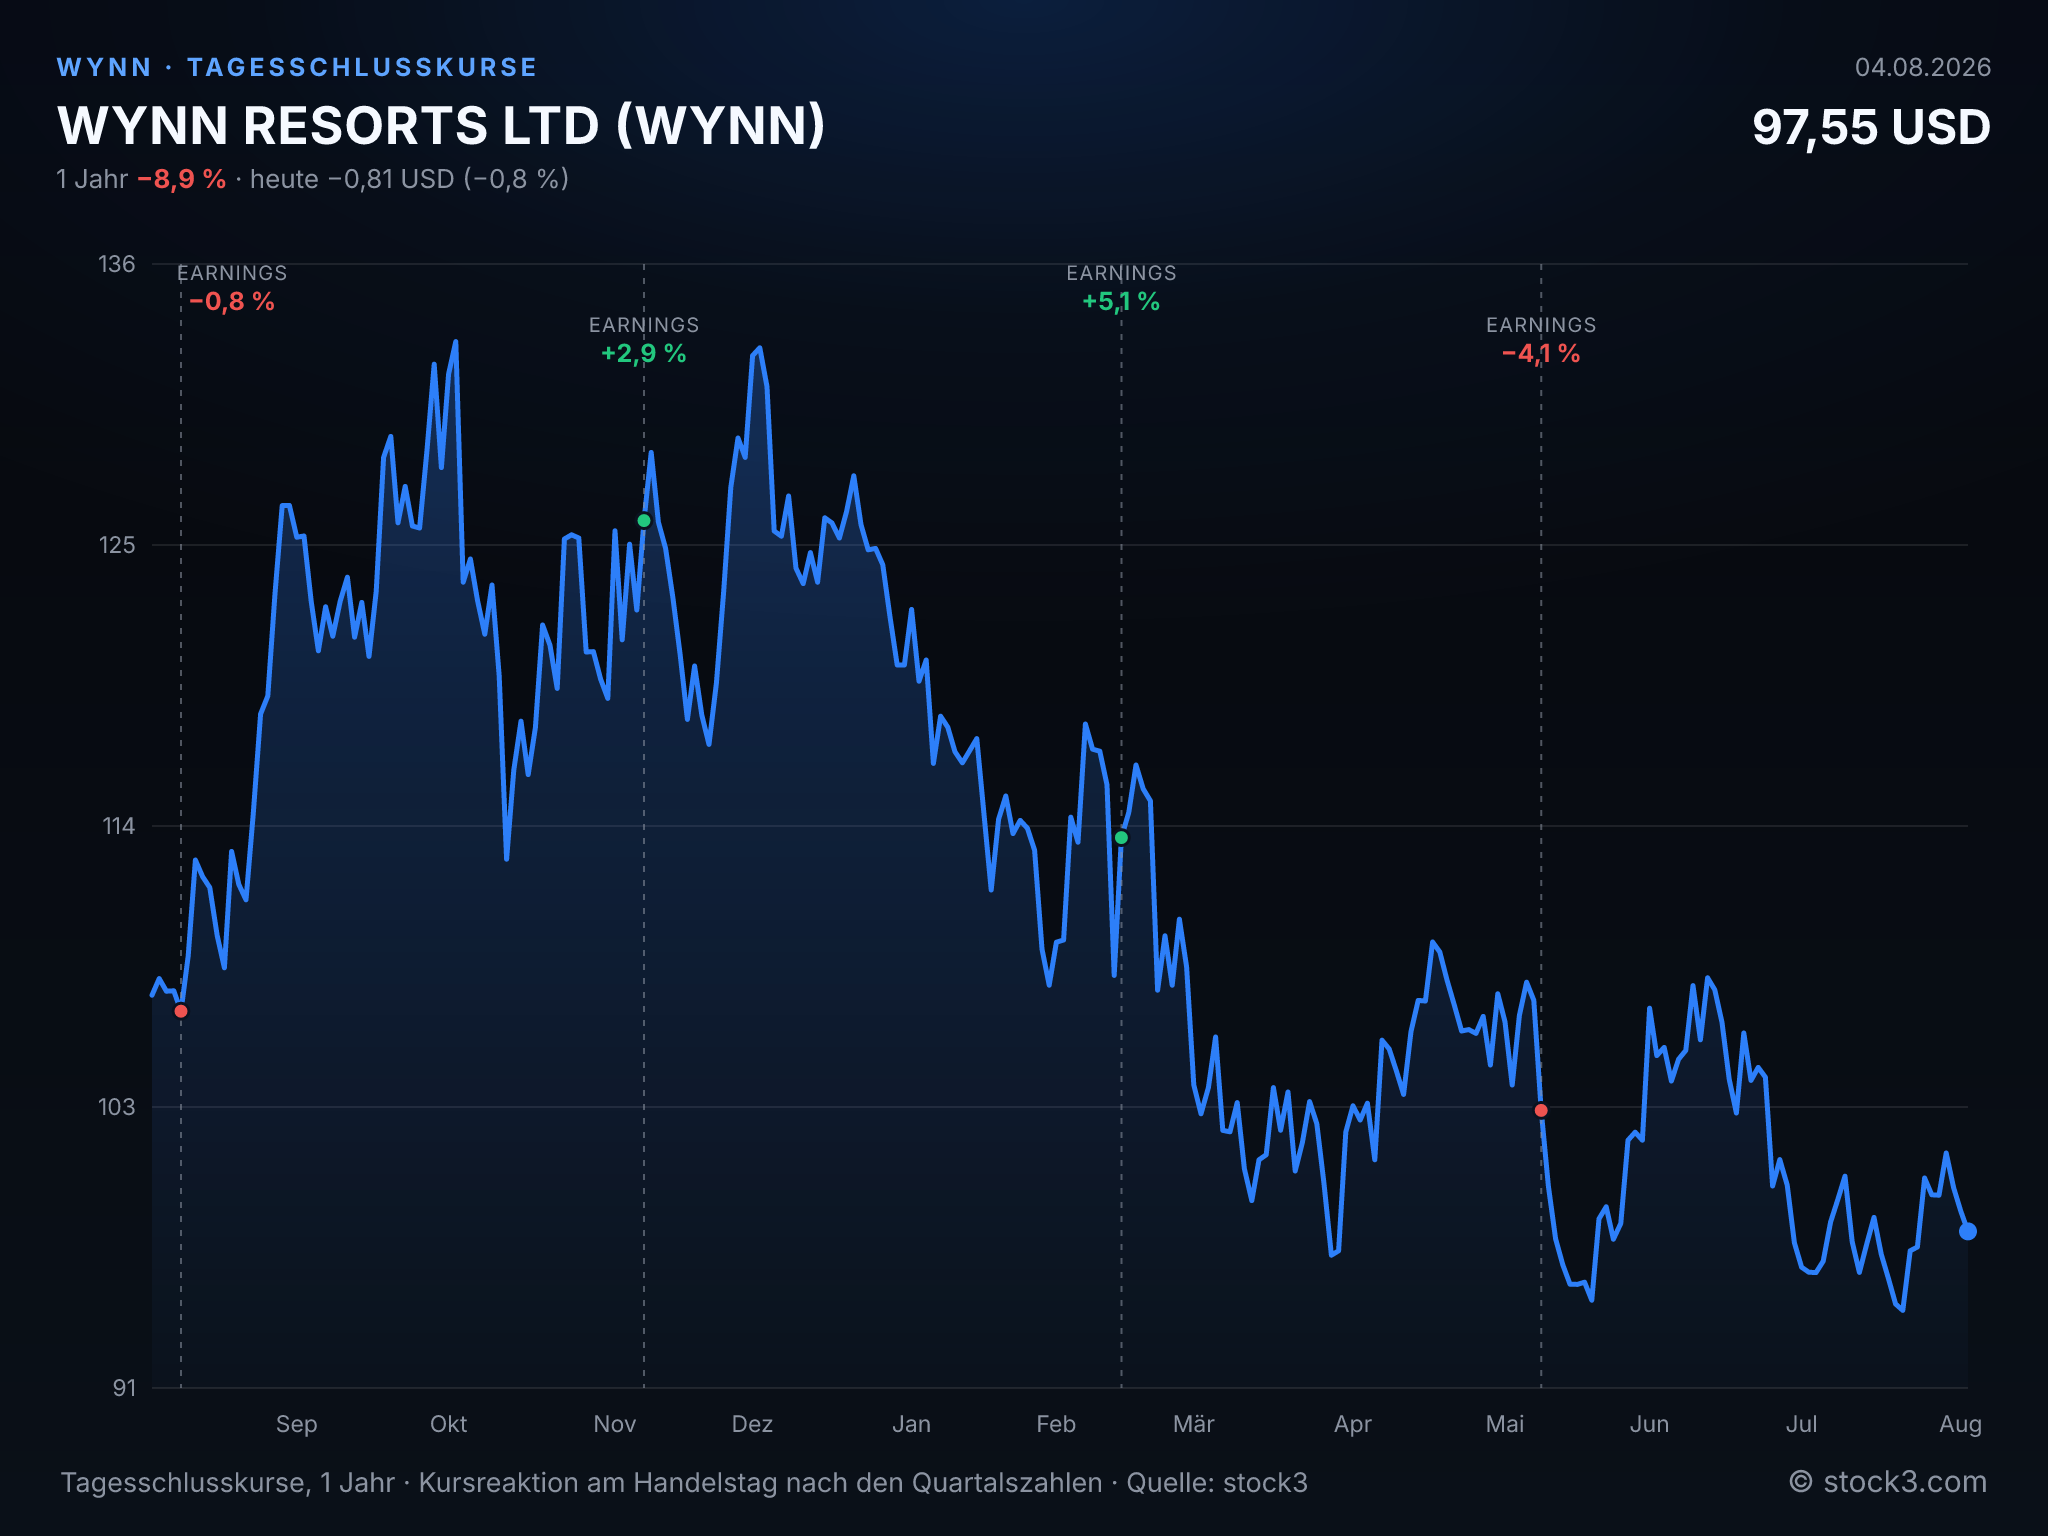This screenshot has width=2048, height=1536.
Task: Click the Mai month label
Action: 1504,1424
